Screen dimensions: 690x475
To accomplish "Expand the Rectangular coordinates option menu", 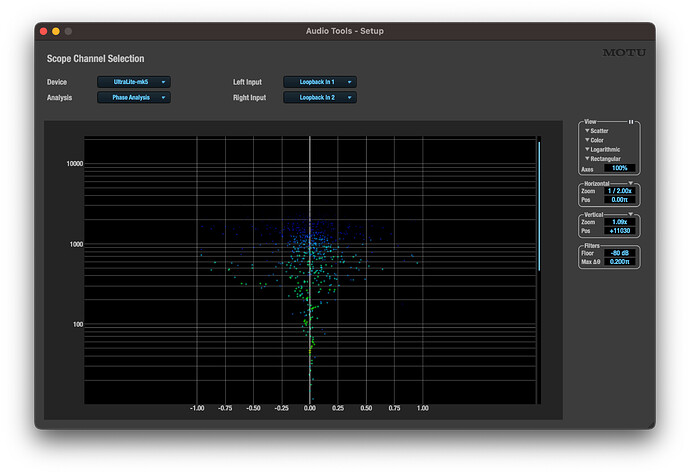I will pos(603,159).
